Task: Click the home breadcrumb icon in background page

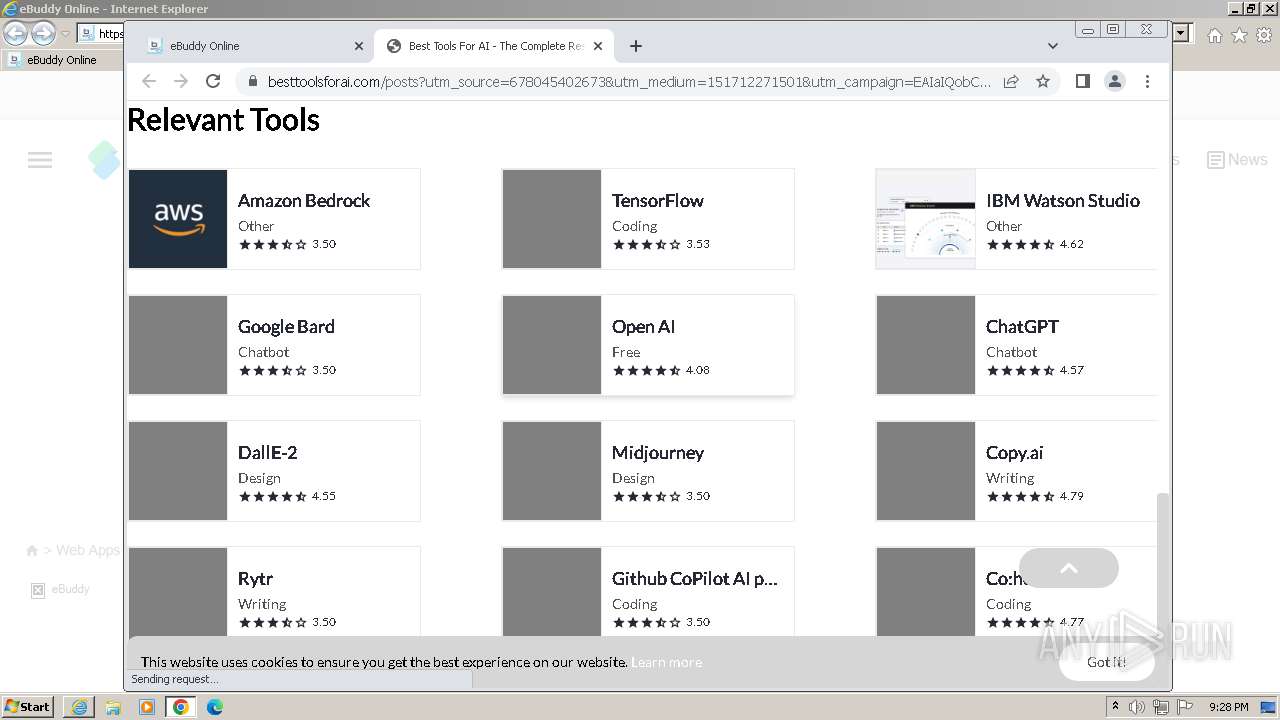Action: coord(32,551)
